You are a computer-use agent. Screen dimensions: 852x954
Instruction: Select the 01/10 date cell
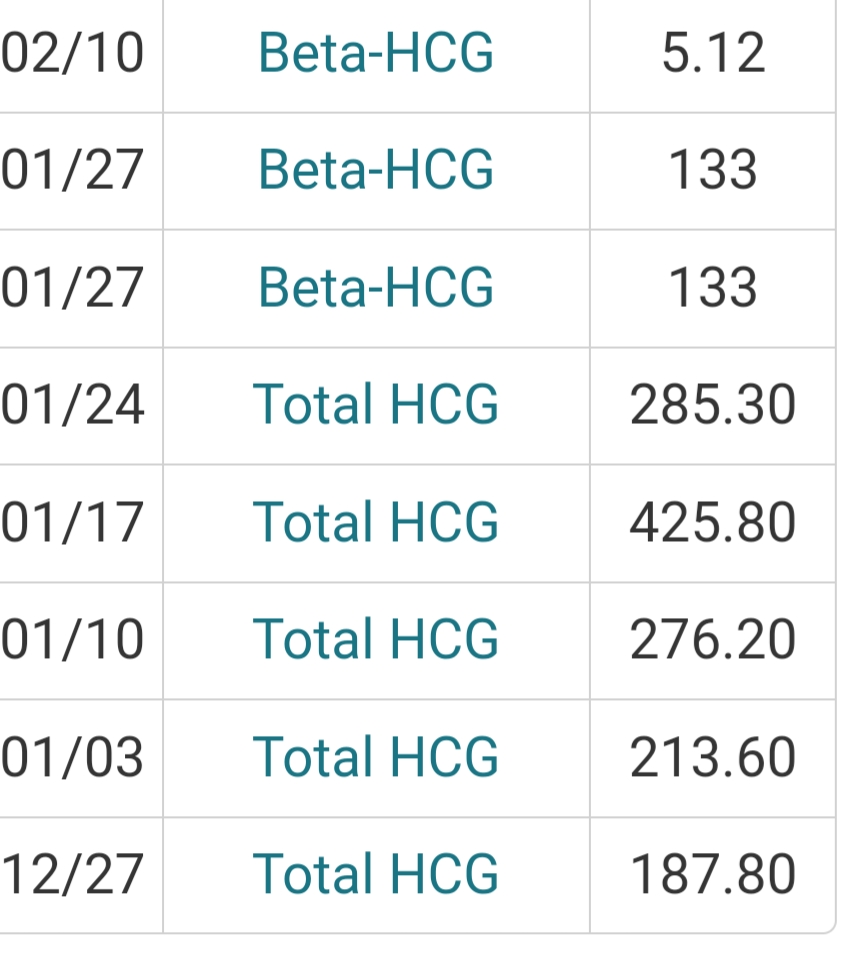72,639
